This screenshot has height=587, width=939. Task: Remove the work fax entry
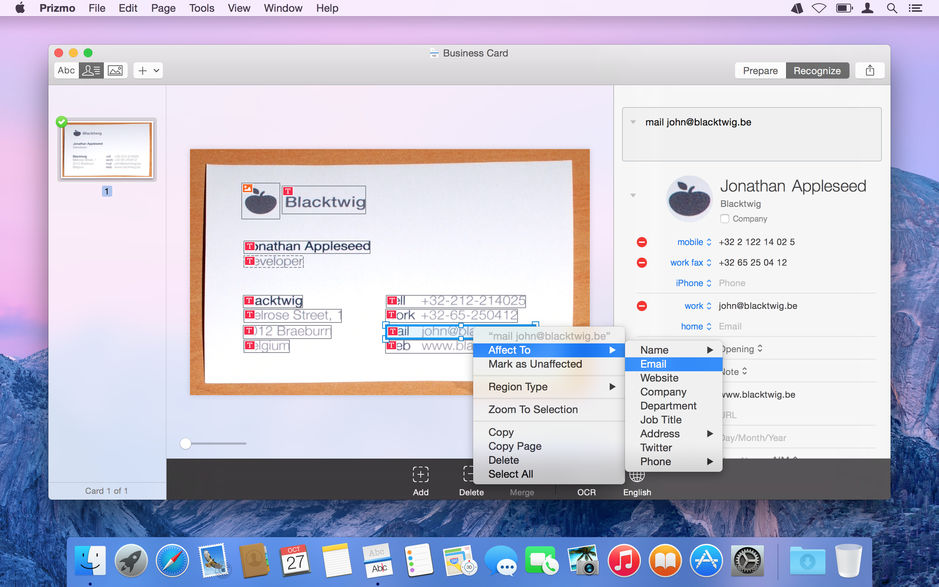pos(640,262)
